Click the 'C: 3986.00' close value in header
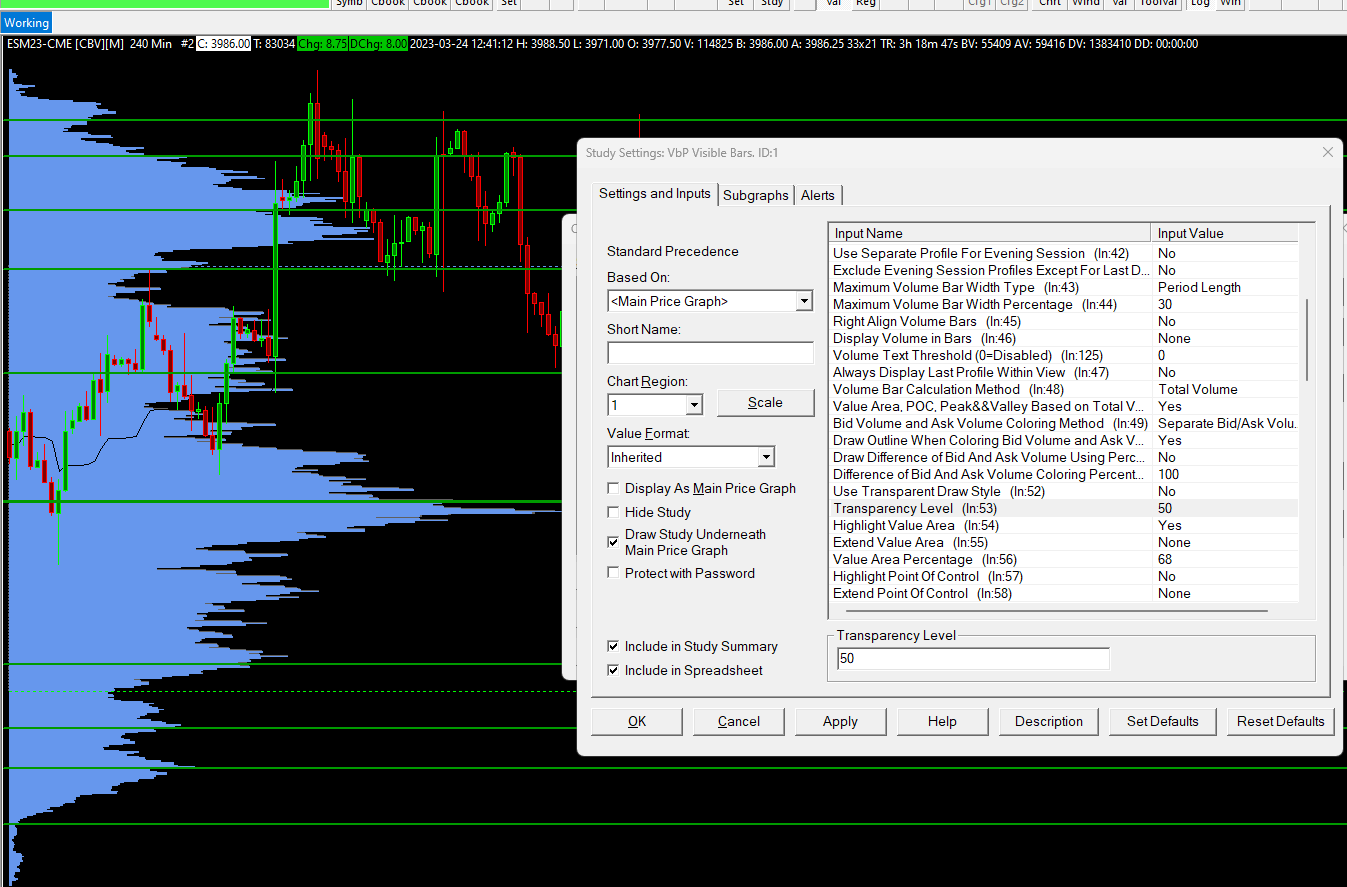1347x887 pixels. coord(223,44)
